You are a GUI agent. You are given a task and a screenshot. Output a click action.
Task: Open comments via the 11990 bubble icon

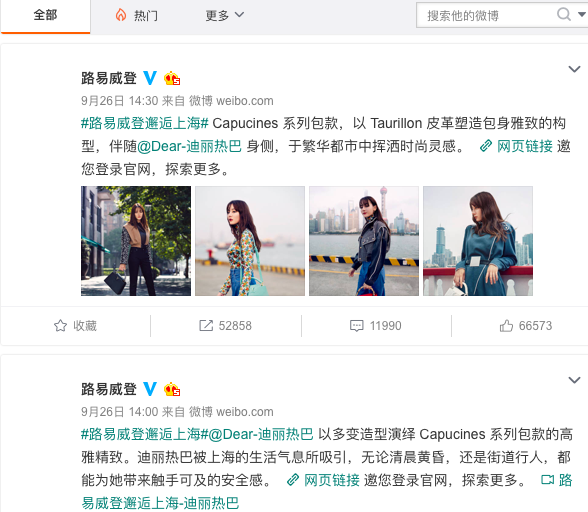point(356,326)
